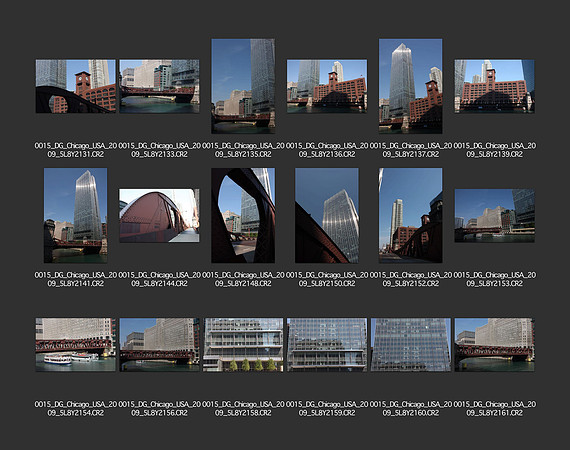Click filename label ending SL8Y2131.CR2
This screenshot has width=570, height=450.
[x=76, y=150]
